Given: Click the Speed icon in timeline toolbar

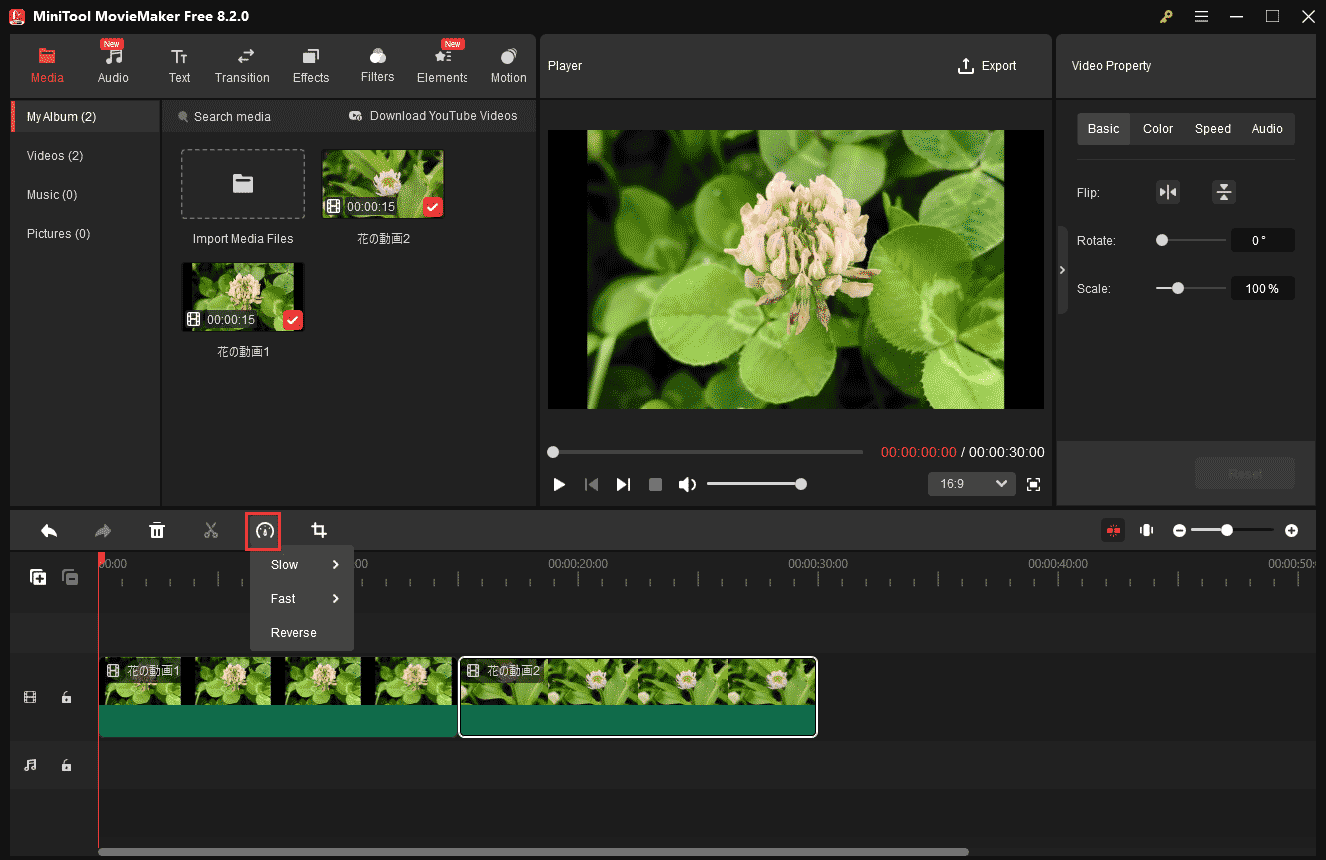Looking at the screenshot, I should pos(264,530).
